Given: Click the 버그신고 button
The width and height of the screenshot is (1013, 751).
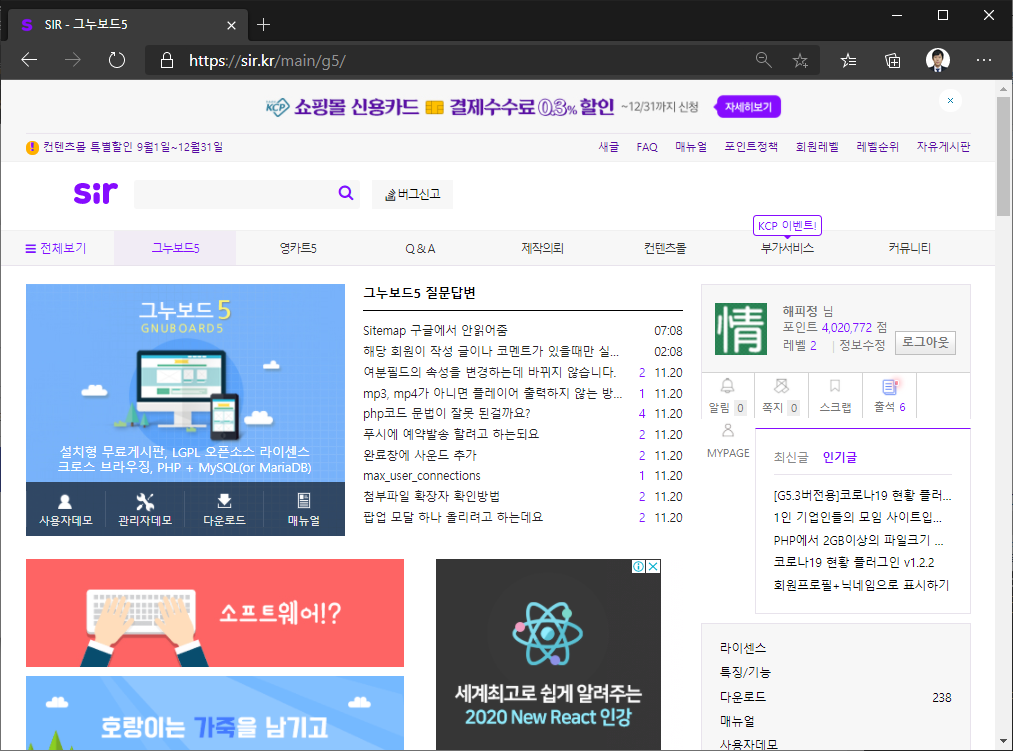Looking at the screenshot, I should pos(412,195).
